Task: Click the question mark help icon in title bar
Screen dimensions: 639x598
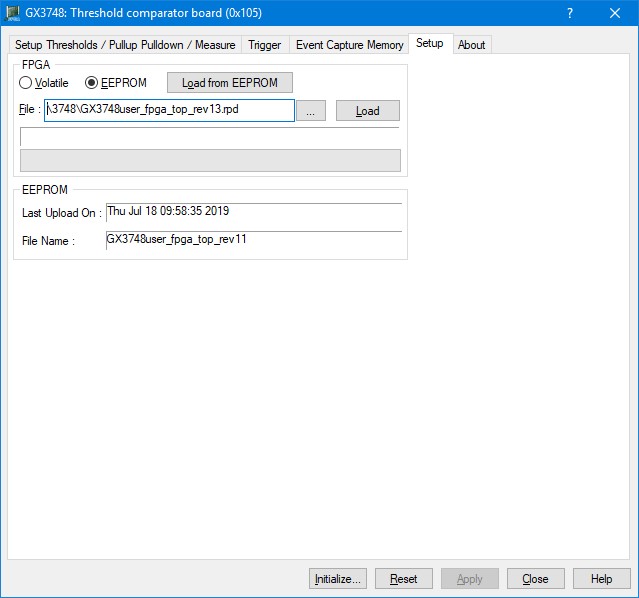Action: (x=570, y=13)
